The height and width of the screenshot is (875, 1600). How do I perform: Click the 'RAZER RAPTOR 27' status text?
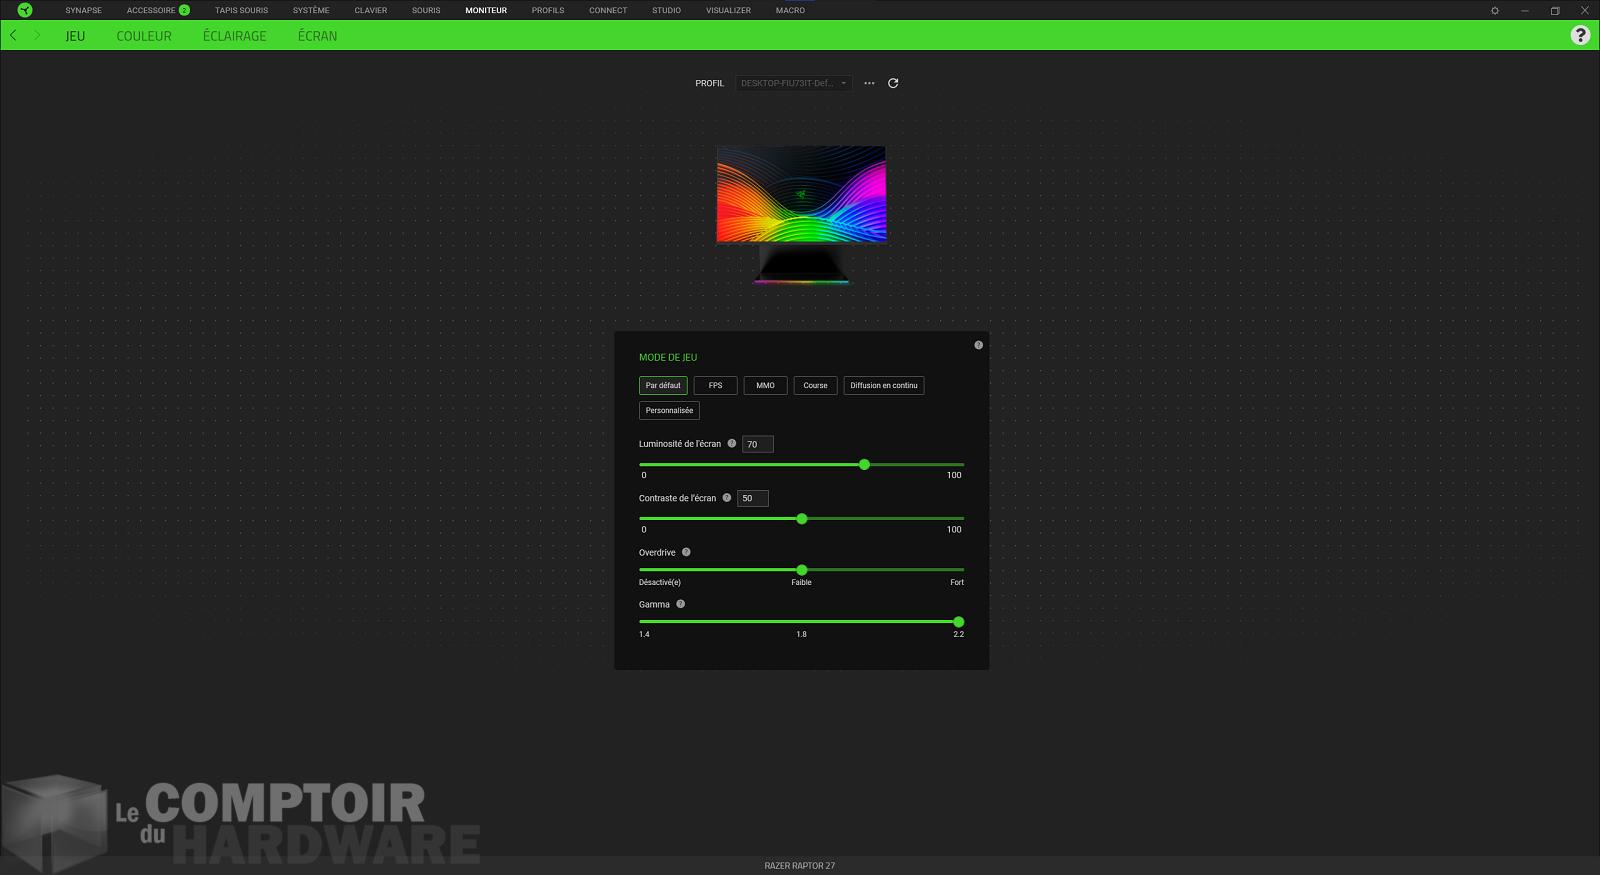[800, 866]
